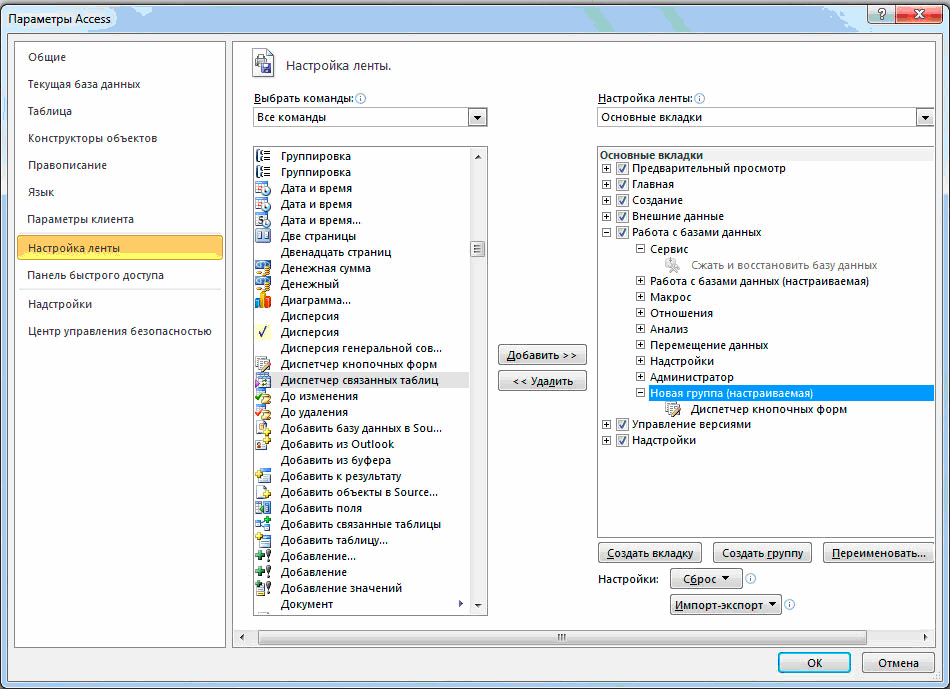Viewport: 950px width, 689px height.
Task: Confirm with the OK button
Action: coord(814,663)
